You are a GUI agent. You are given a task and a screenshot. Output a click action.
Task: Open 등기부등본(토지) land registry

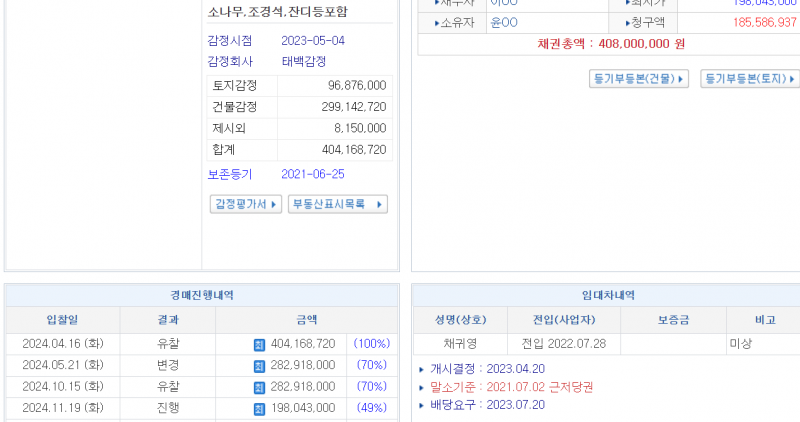[x=750, y=78]
